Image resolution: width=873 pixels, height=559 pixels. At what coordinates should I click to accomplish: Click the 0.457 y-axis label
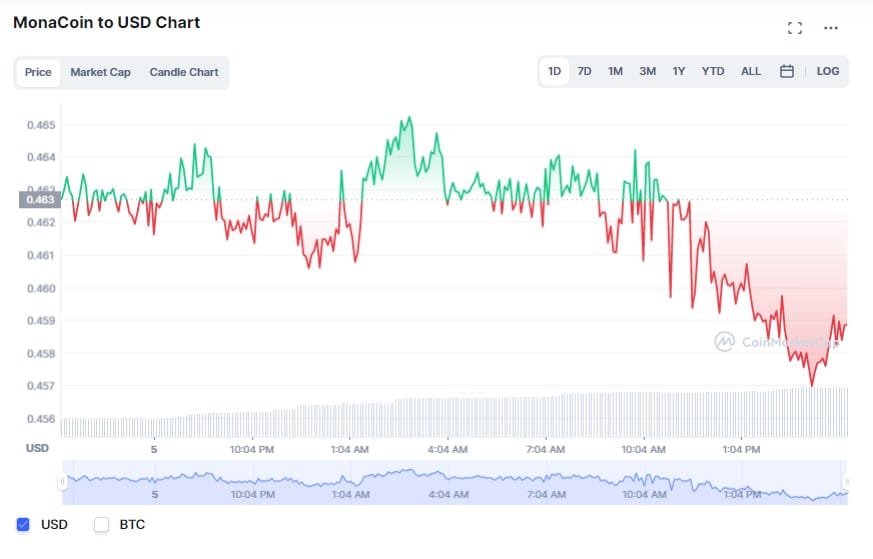pos(41,386)
